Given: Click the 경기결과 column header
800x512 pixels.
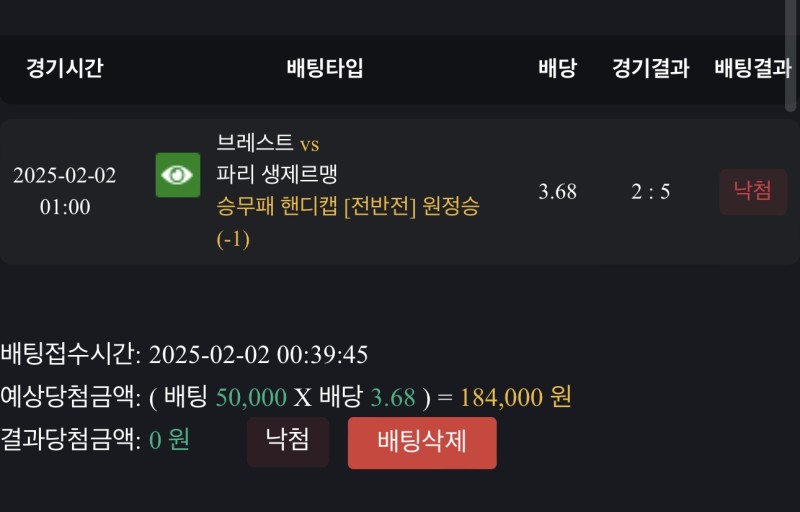Looking at the screenshot, I should point(651,69).
